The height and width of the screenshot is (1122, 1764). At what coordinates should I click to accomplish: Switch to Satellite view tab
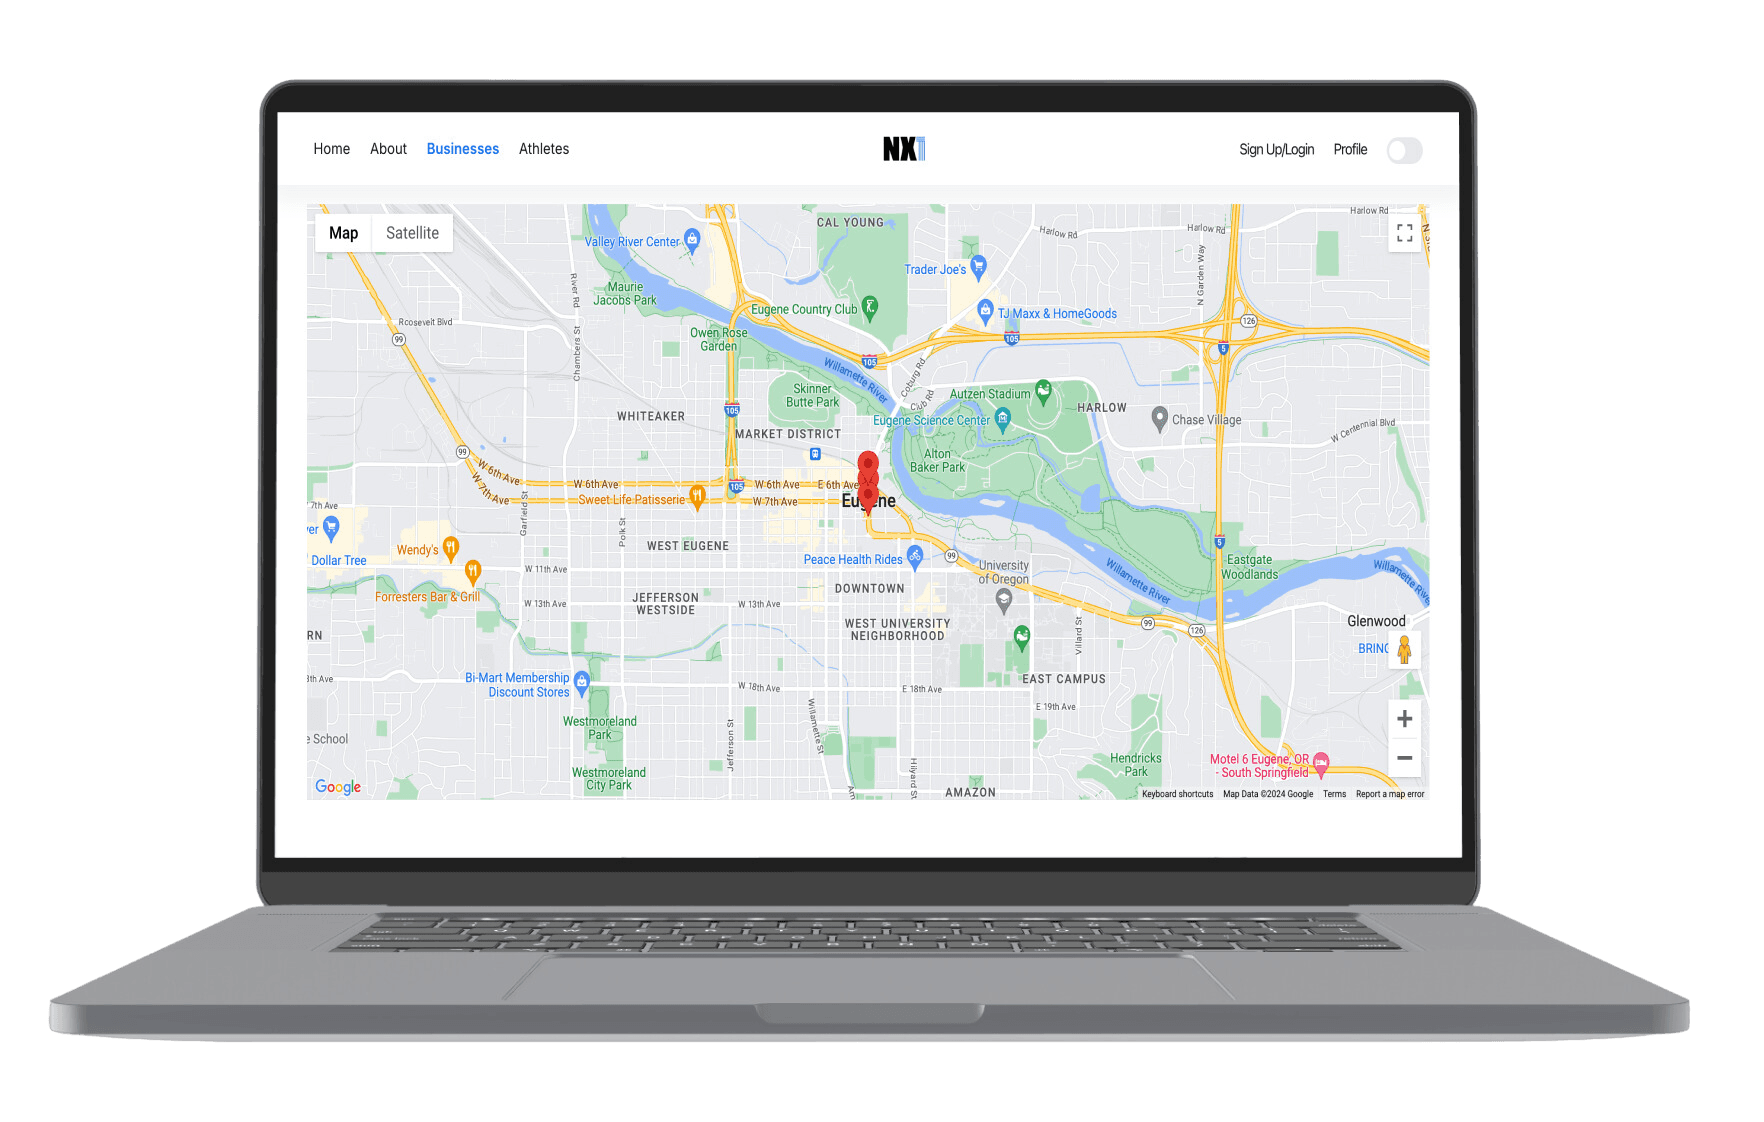click(412, 233)
